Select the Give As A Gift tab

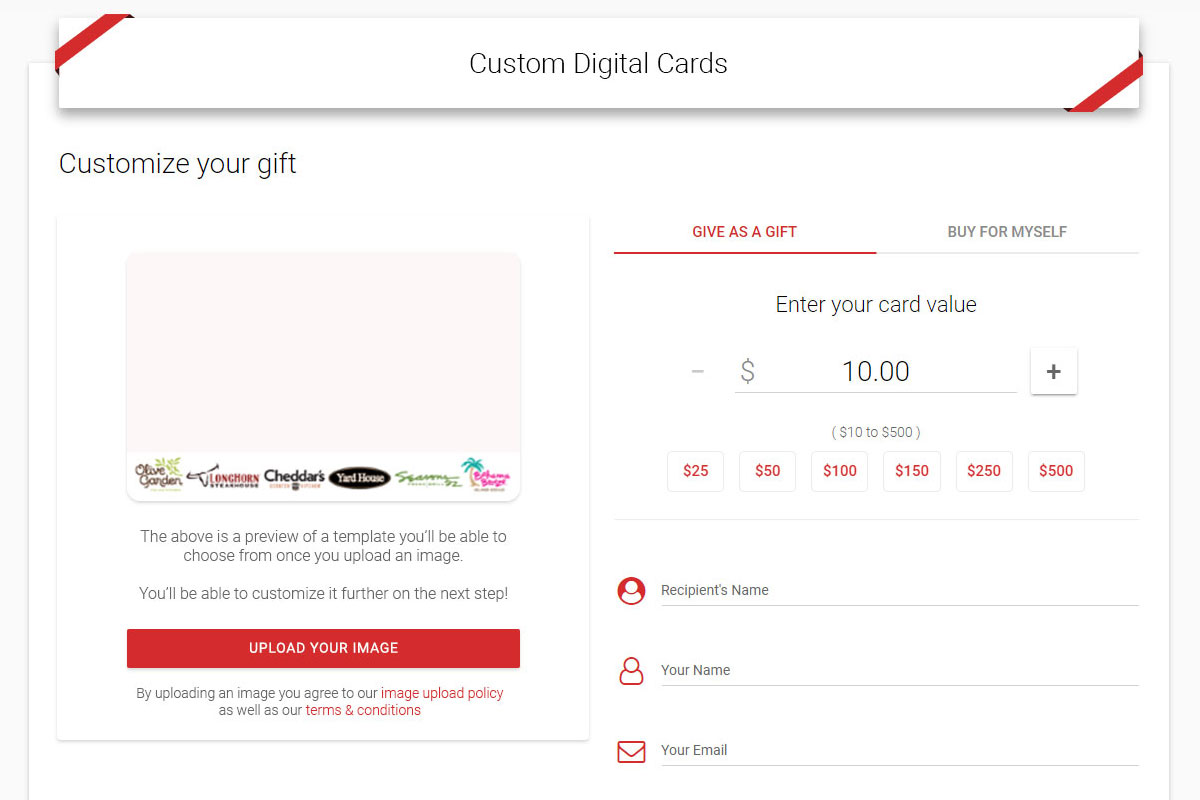745,232
